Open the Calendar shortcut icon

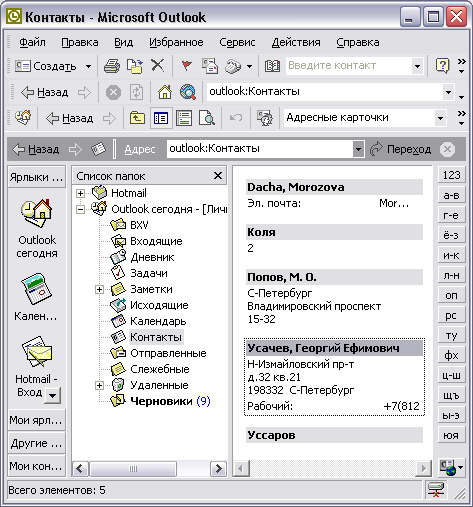tap(36, 289)
